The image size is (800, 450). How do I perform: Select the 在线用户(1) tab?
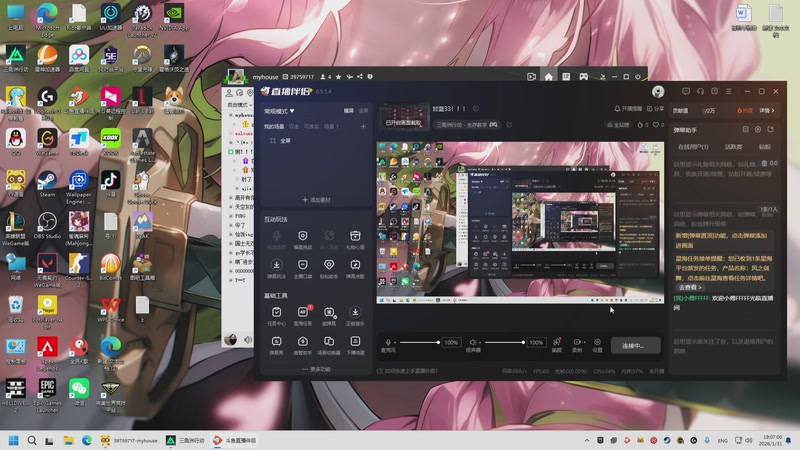click(x=693, y=146)
